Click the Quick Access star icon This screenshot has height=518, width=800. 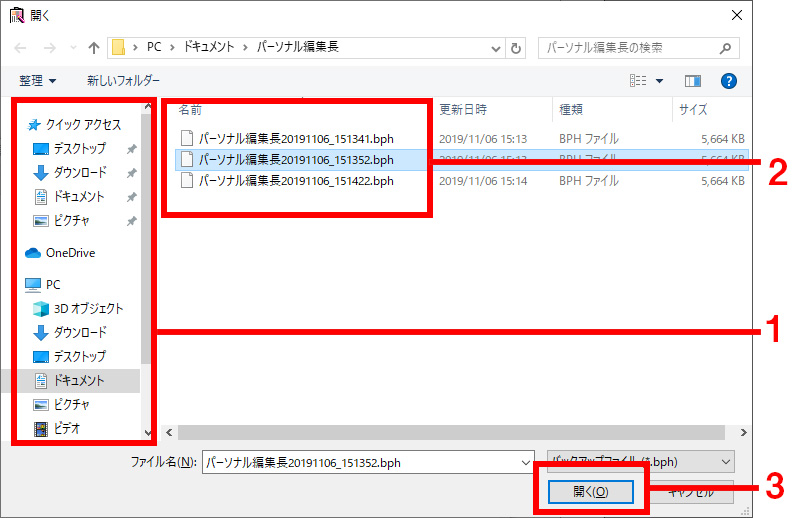click(34, 125)
